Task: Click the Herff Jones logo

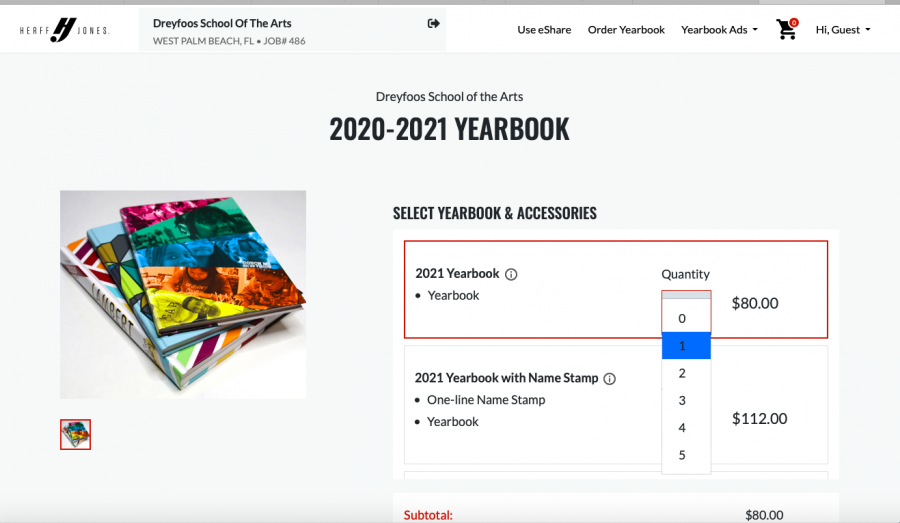Action: [64, 30]
